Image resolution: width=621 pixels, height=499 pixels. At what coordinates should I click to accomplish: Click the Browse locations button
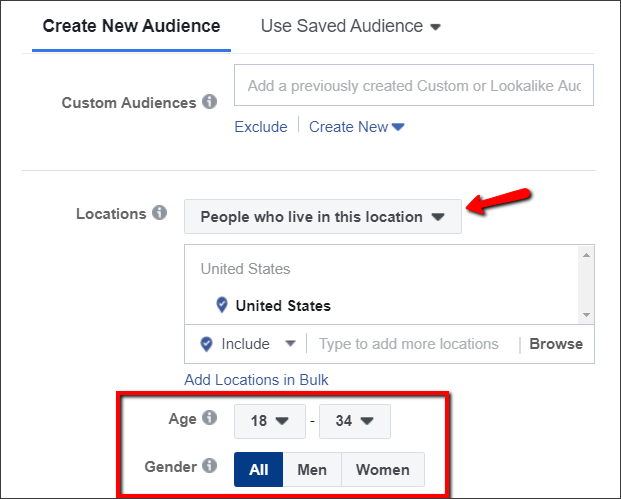556,344
